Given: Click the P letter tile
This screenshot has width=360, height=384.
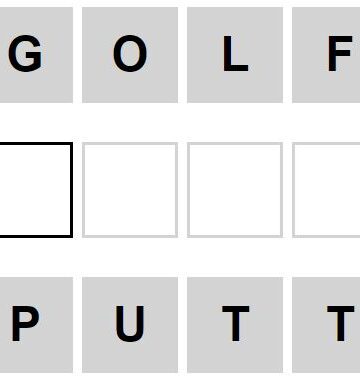Looking at the screenshot, I should pyautogui.click(x=36, y=325).
